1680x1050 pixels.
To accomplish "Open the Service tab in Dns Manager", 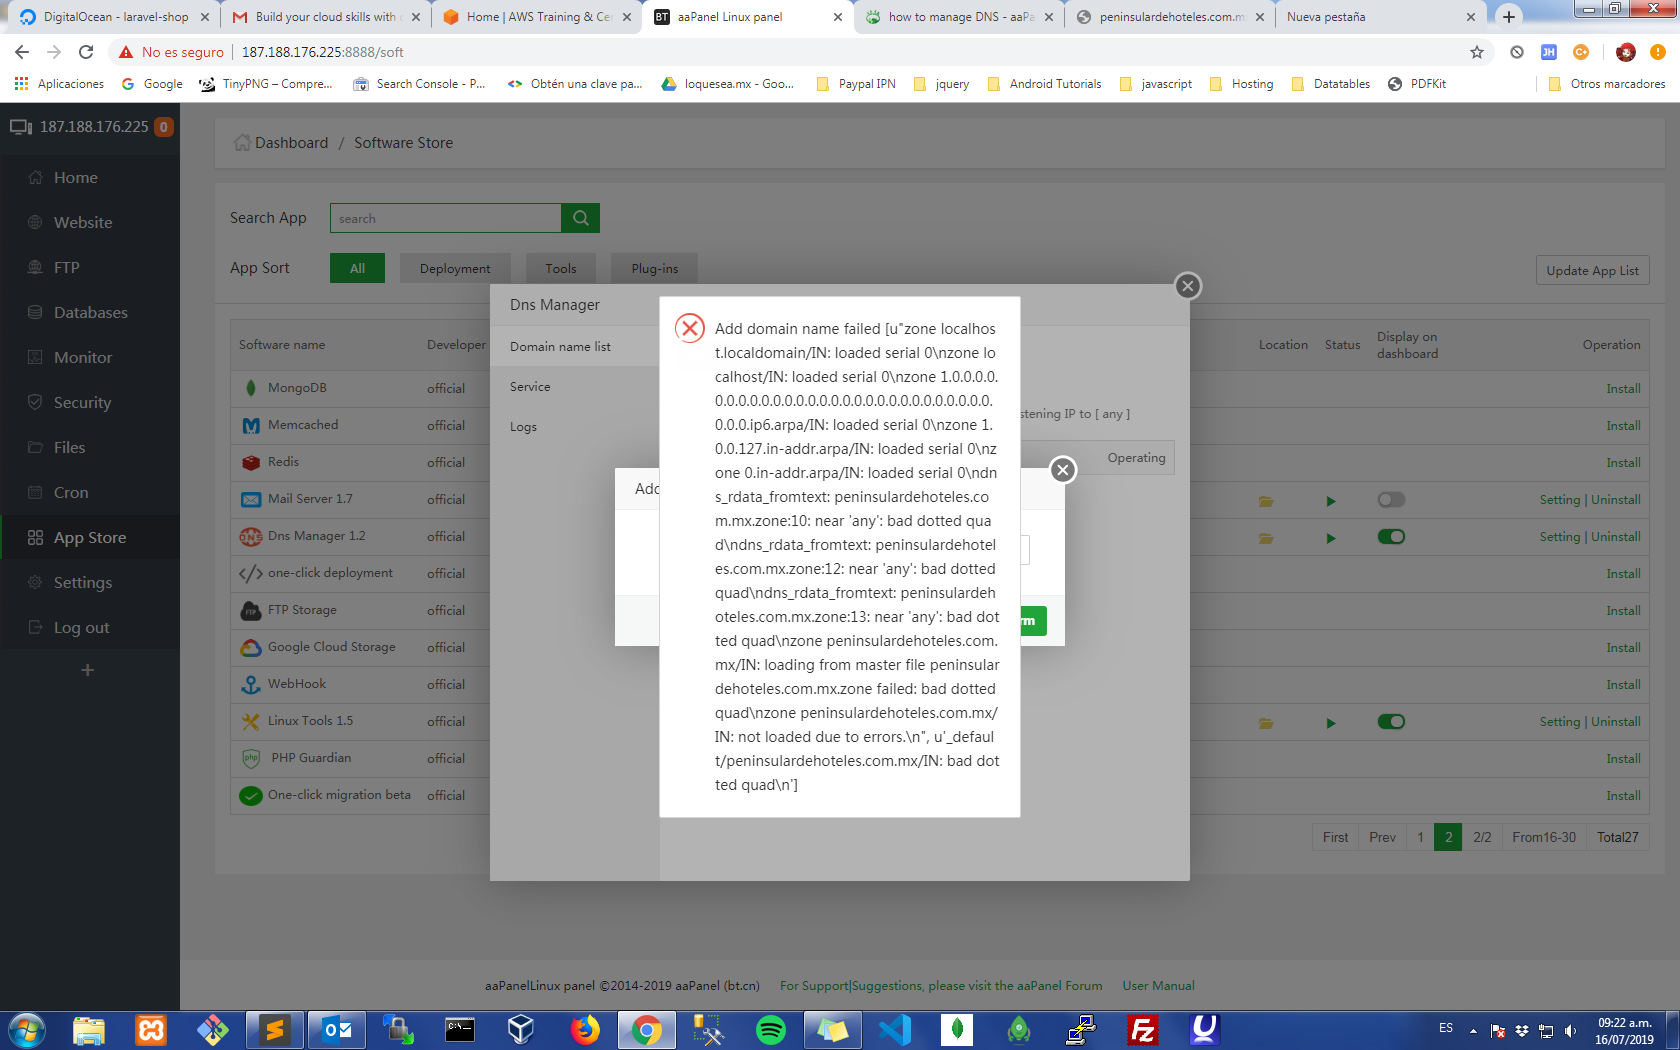I will (530, 387).
